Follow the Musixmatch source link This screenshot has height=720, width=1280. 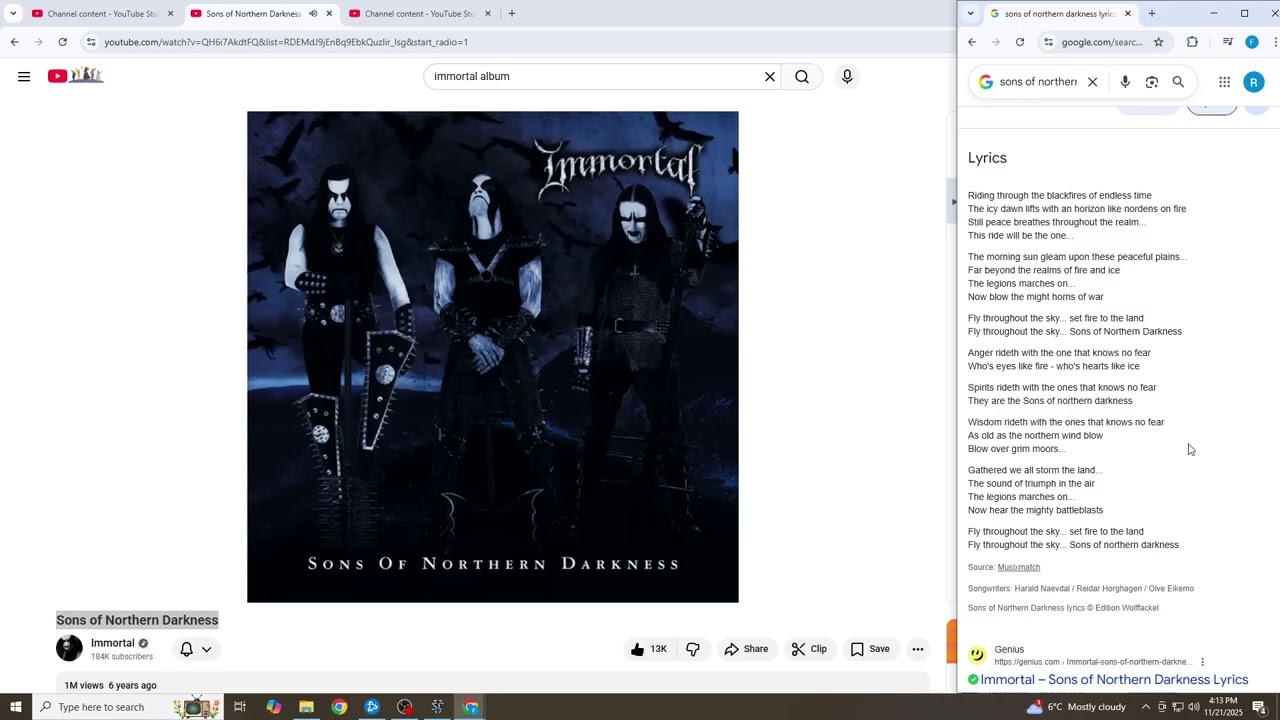coord(1019,567)
